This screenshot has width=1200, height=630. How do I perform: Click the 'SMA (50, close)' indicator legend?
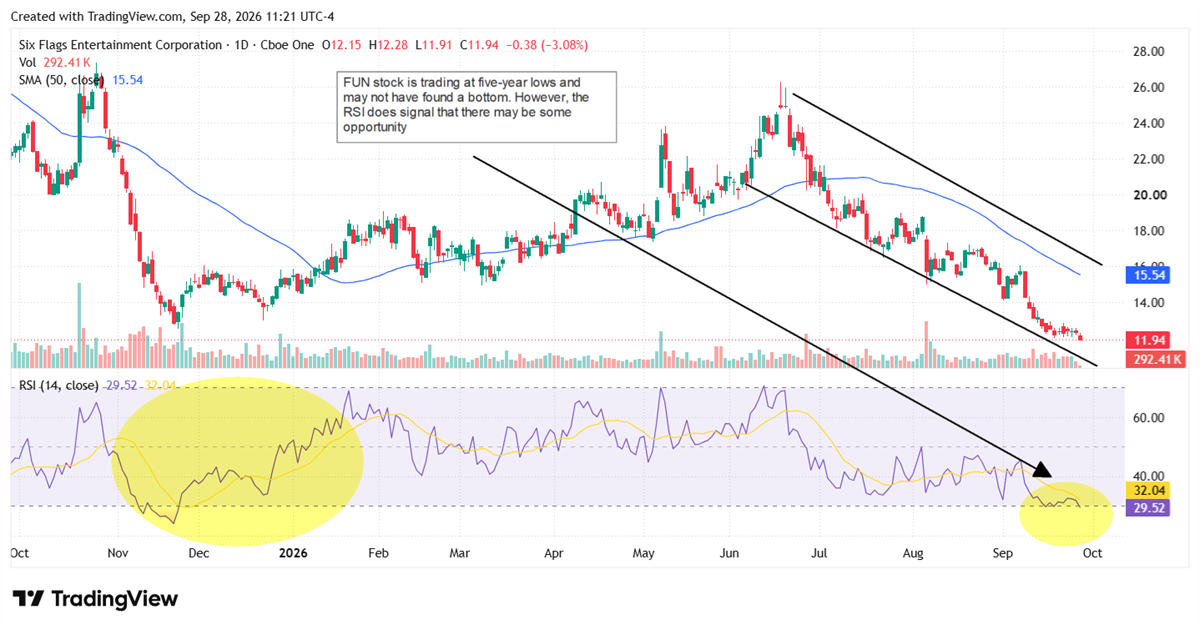point(59,78)
